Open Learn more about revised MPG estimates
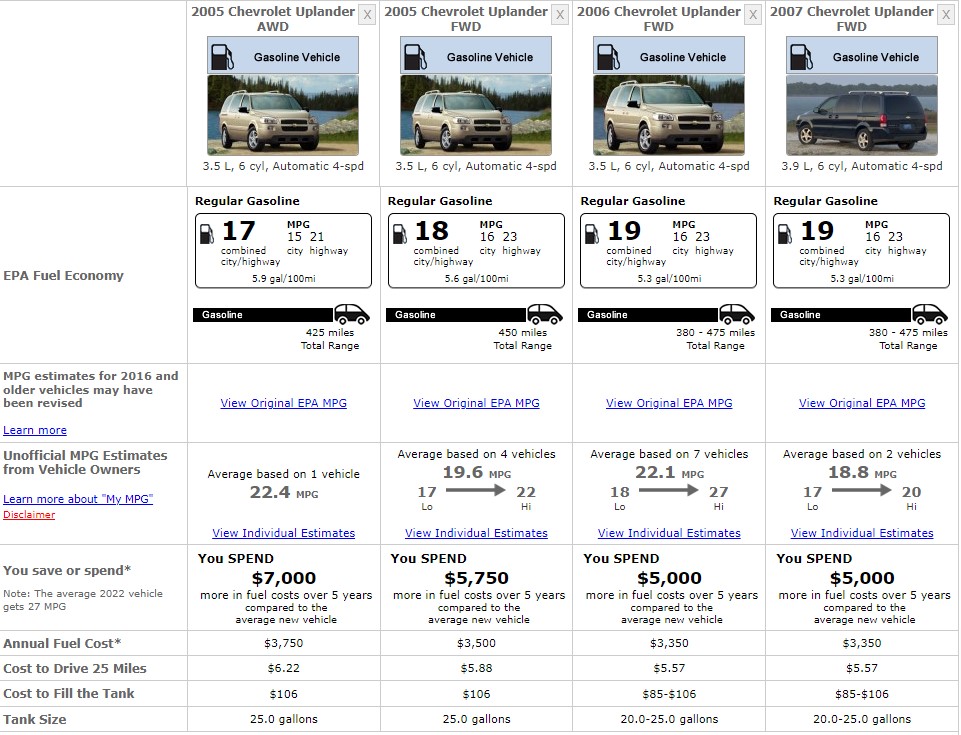Viewport: 961px width, 735px height. pos(35,430)
